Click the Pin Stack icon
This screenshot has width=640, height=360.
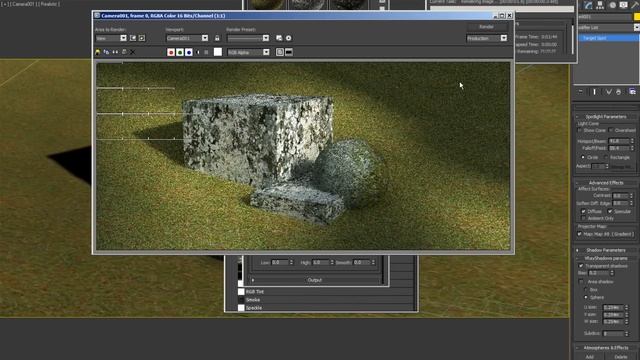tap(580, 92)
